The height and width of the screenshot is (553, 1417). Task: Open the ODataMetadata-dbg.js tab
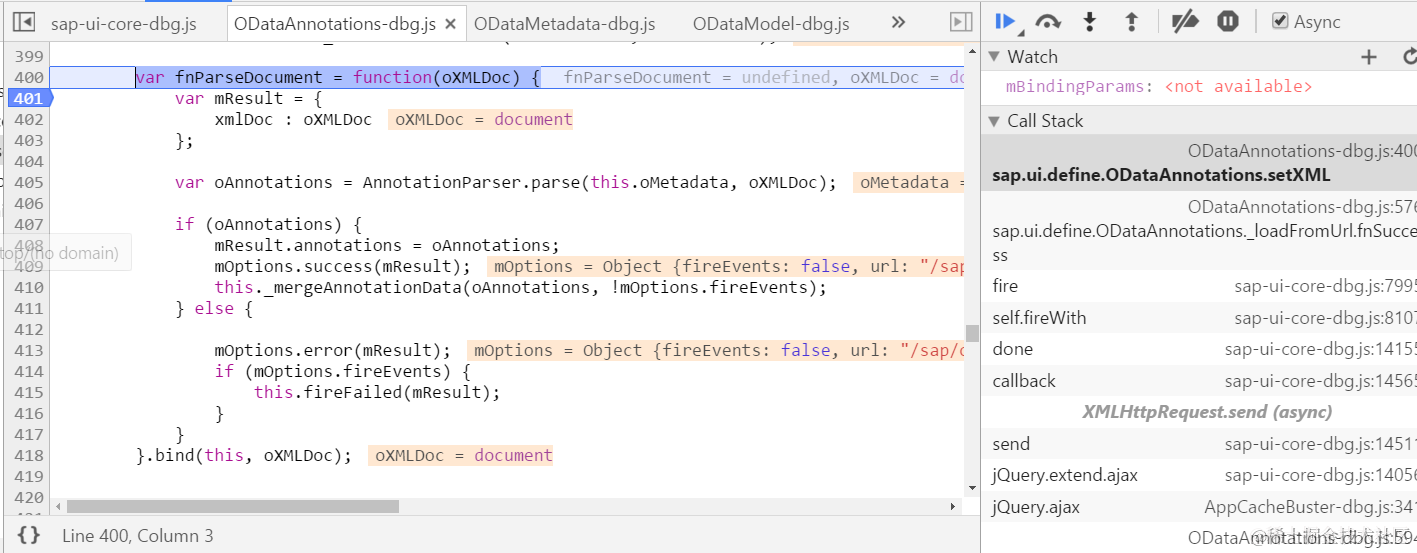point(565,23)
